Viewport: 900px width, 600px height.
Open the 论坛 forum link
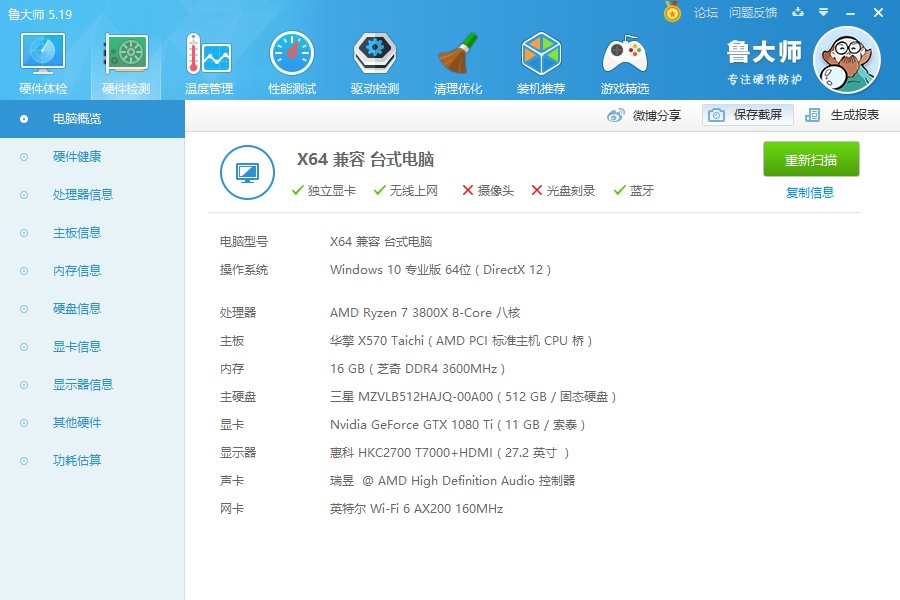pos(706,13)
